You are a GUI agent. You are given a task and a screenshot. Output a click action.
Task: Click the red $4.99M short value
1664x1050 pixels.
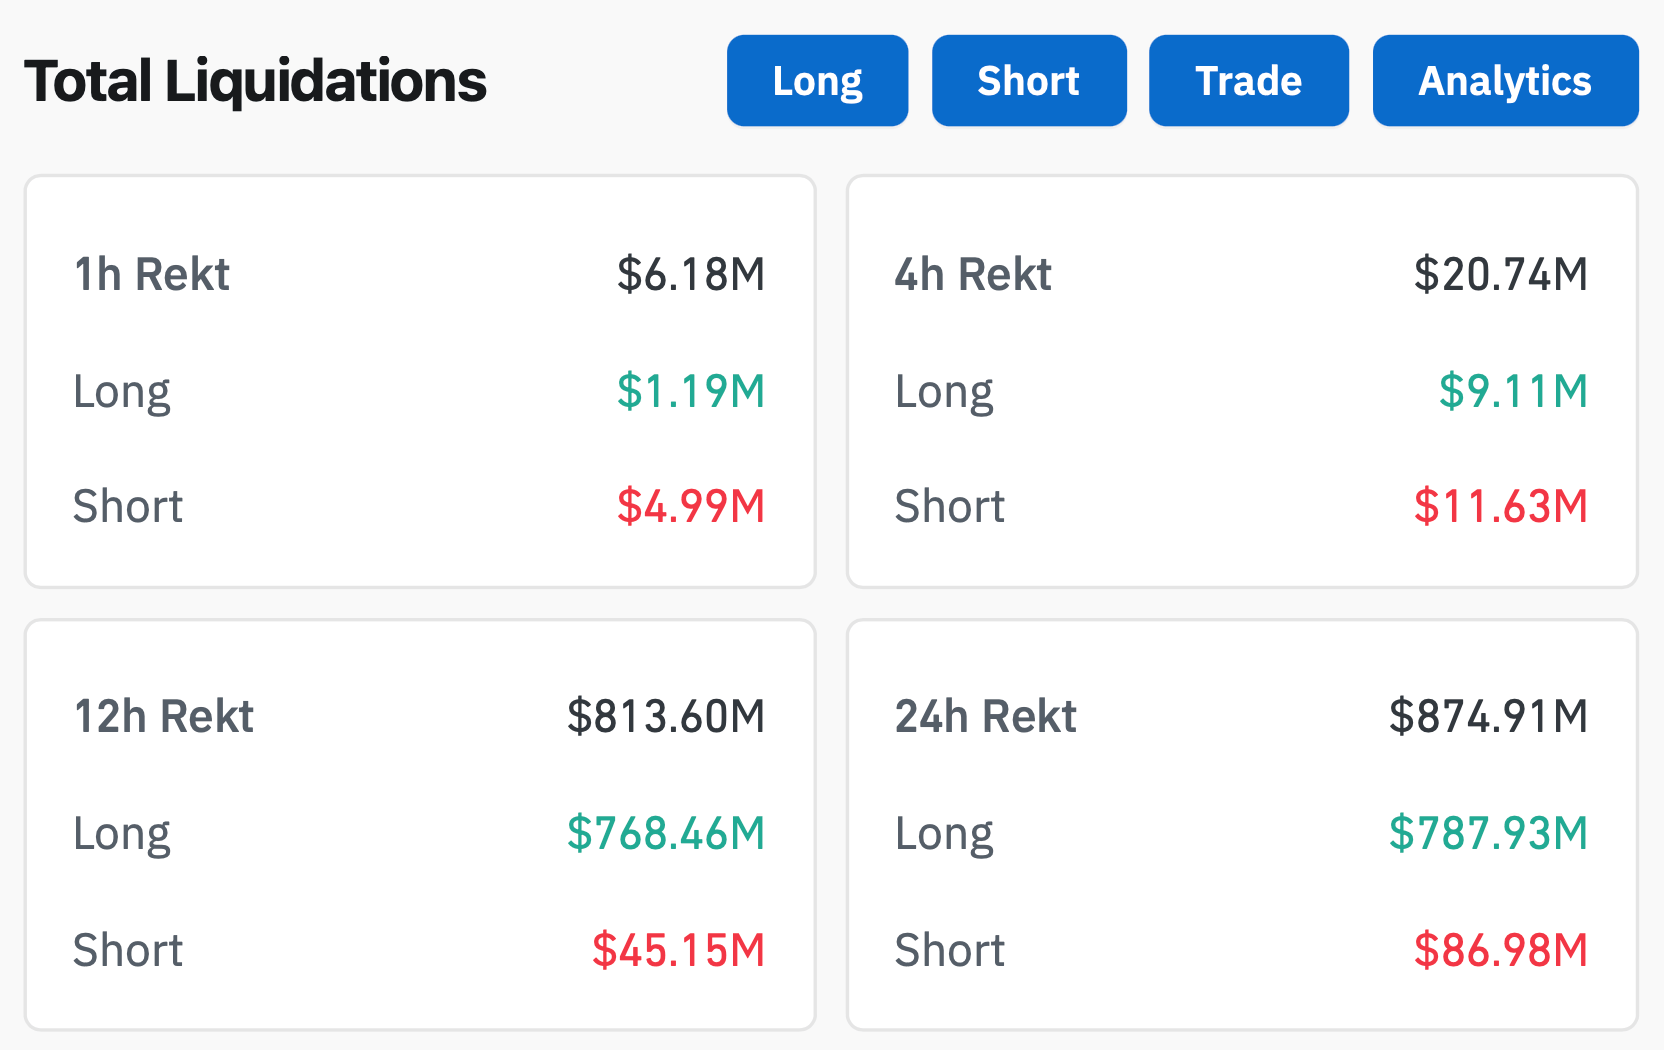click(x=691, y=507)
